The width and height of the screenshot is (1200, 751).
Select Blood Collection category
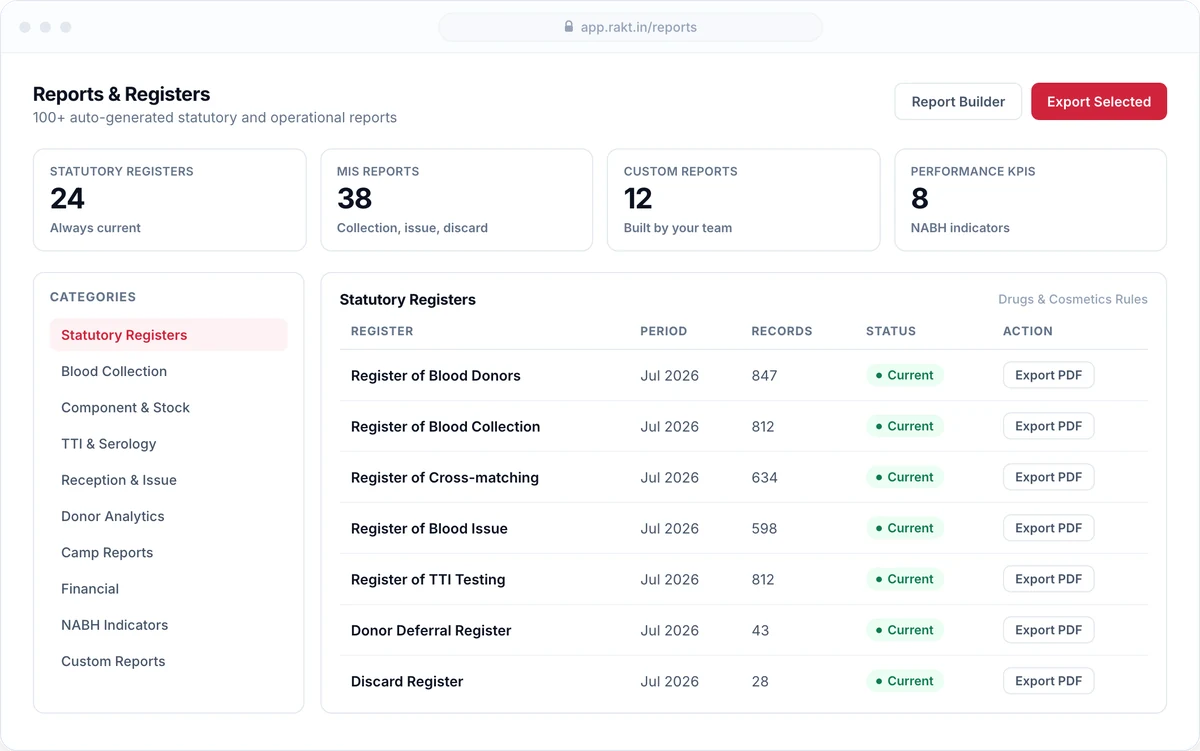click(168, 371)
